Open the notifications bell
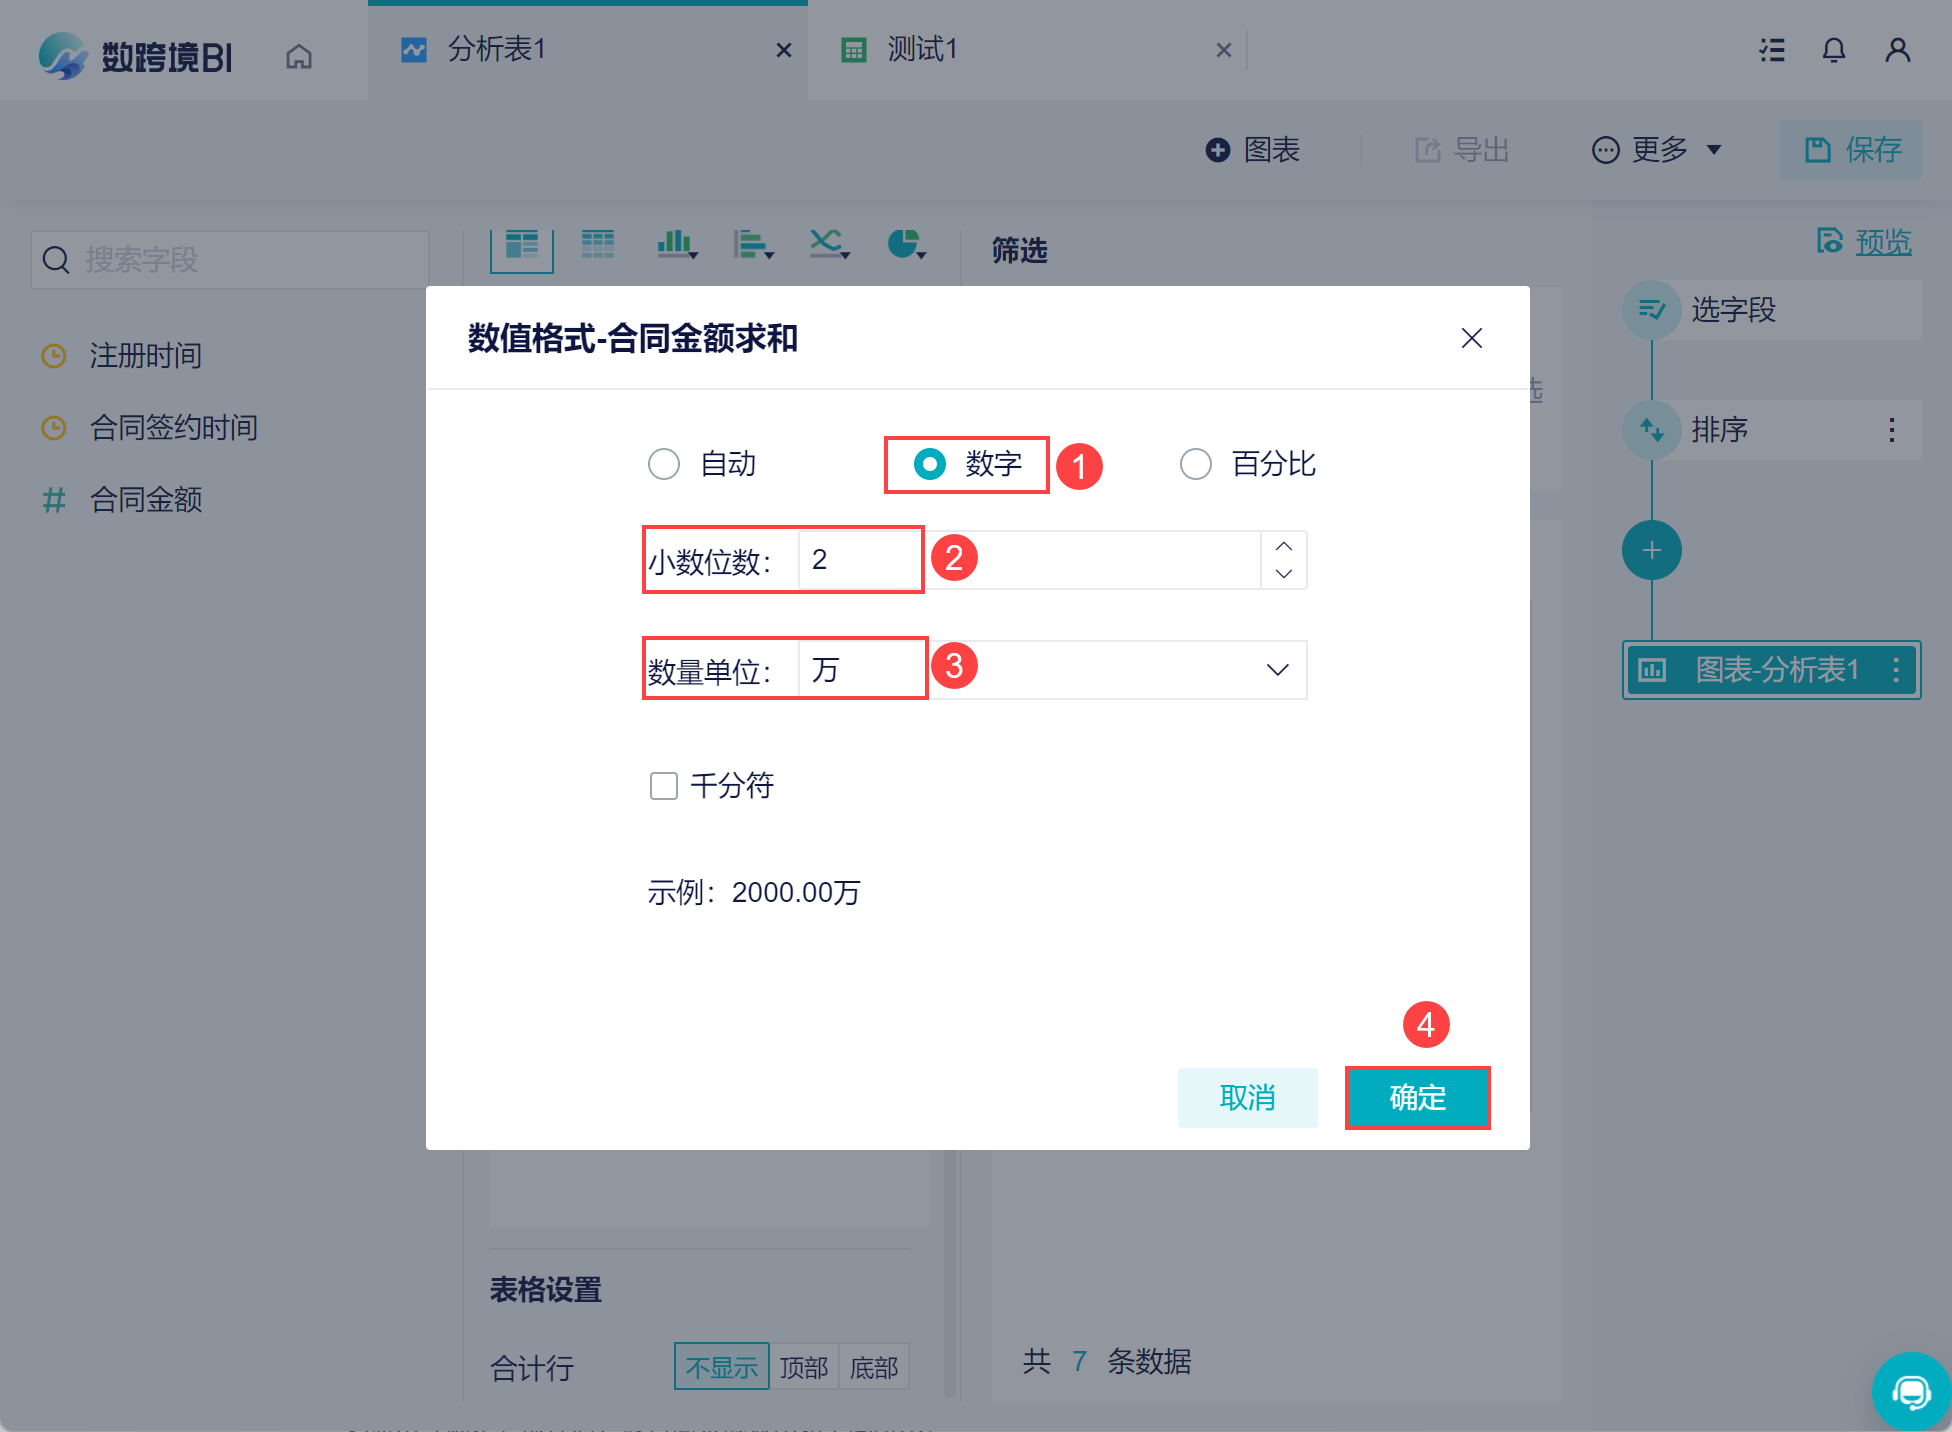This screenshot has height=1432, width=1952. click(1833, 50)
